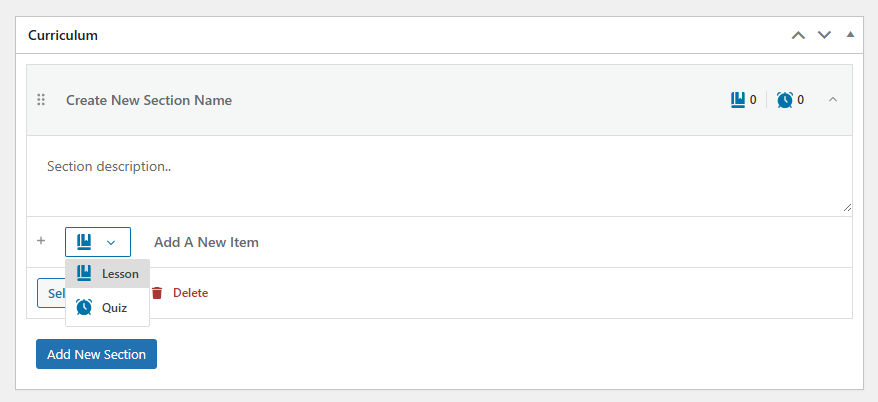Click the red trash icon next to Delete
878x402 pixels.
click(157, 293)
